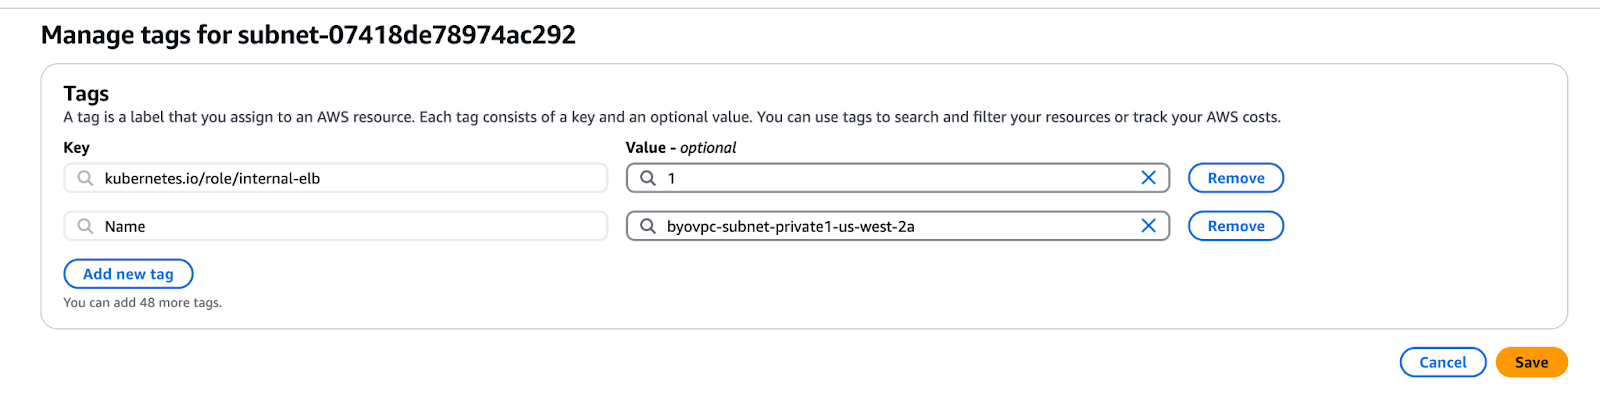Screen dimensions: 1600x406
Task: Click the magnifier icon in the Name key field
Action: tap(86, 226)
